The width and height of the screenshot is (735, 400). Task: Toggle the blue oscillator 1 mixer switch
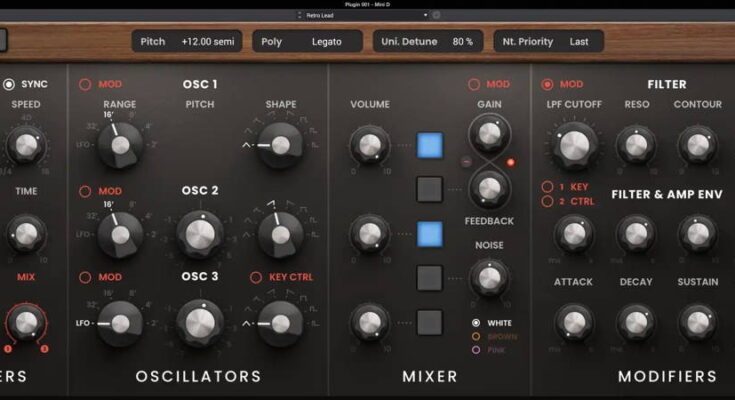[x=429, y=146]
